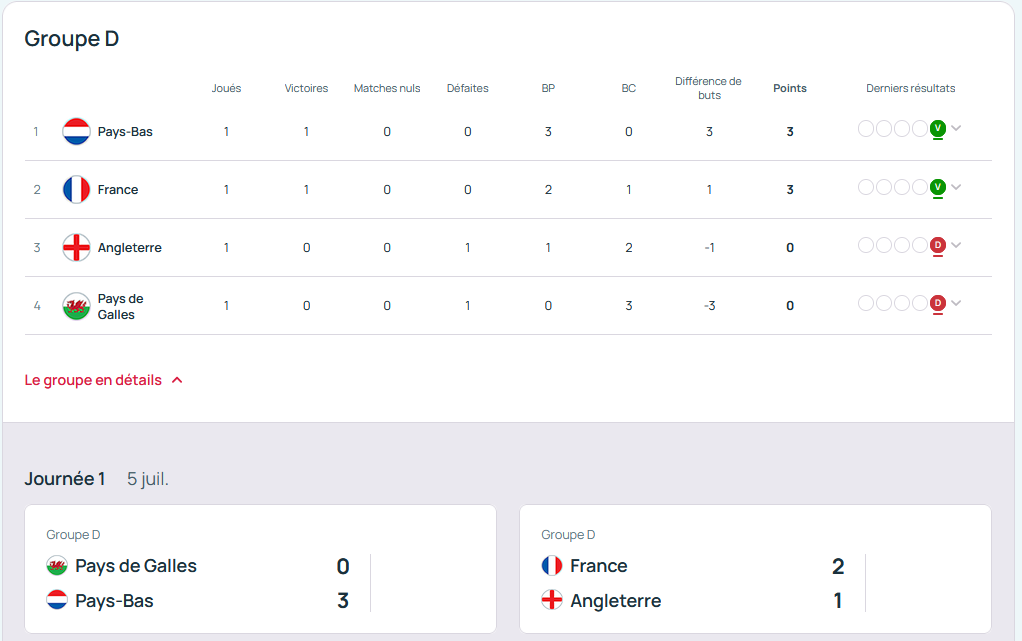Click the France flag in standings table
The height and width of the screenshot is (641, 1022).
[x=77, y=189]
